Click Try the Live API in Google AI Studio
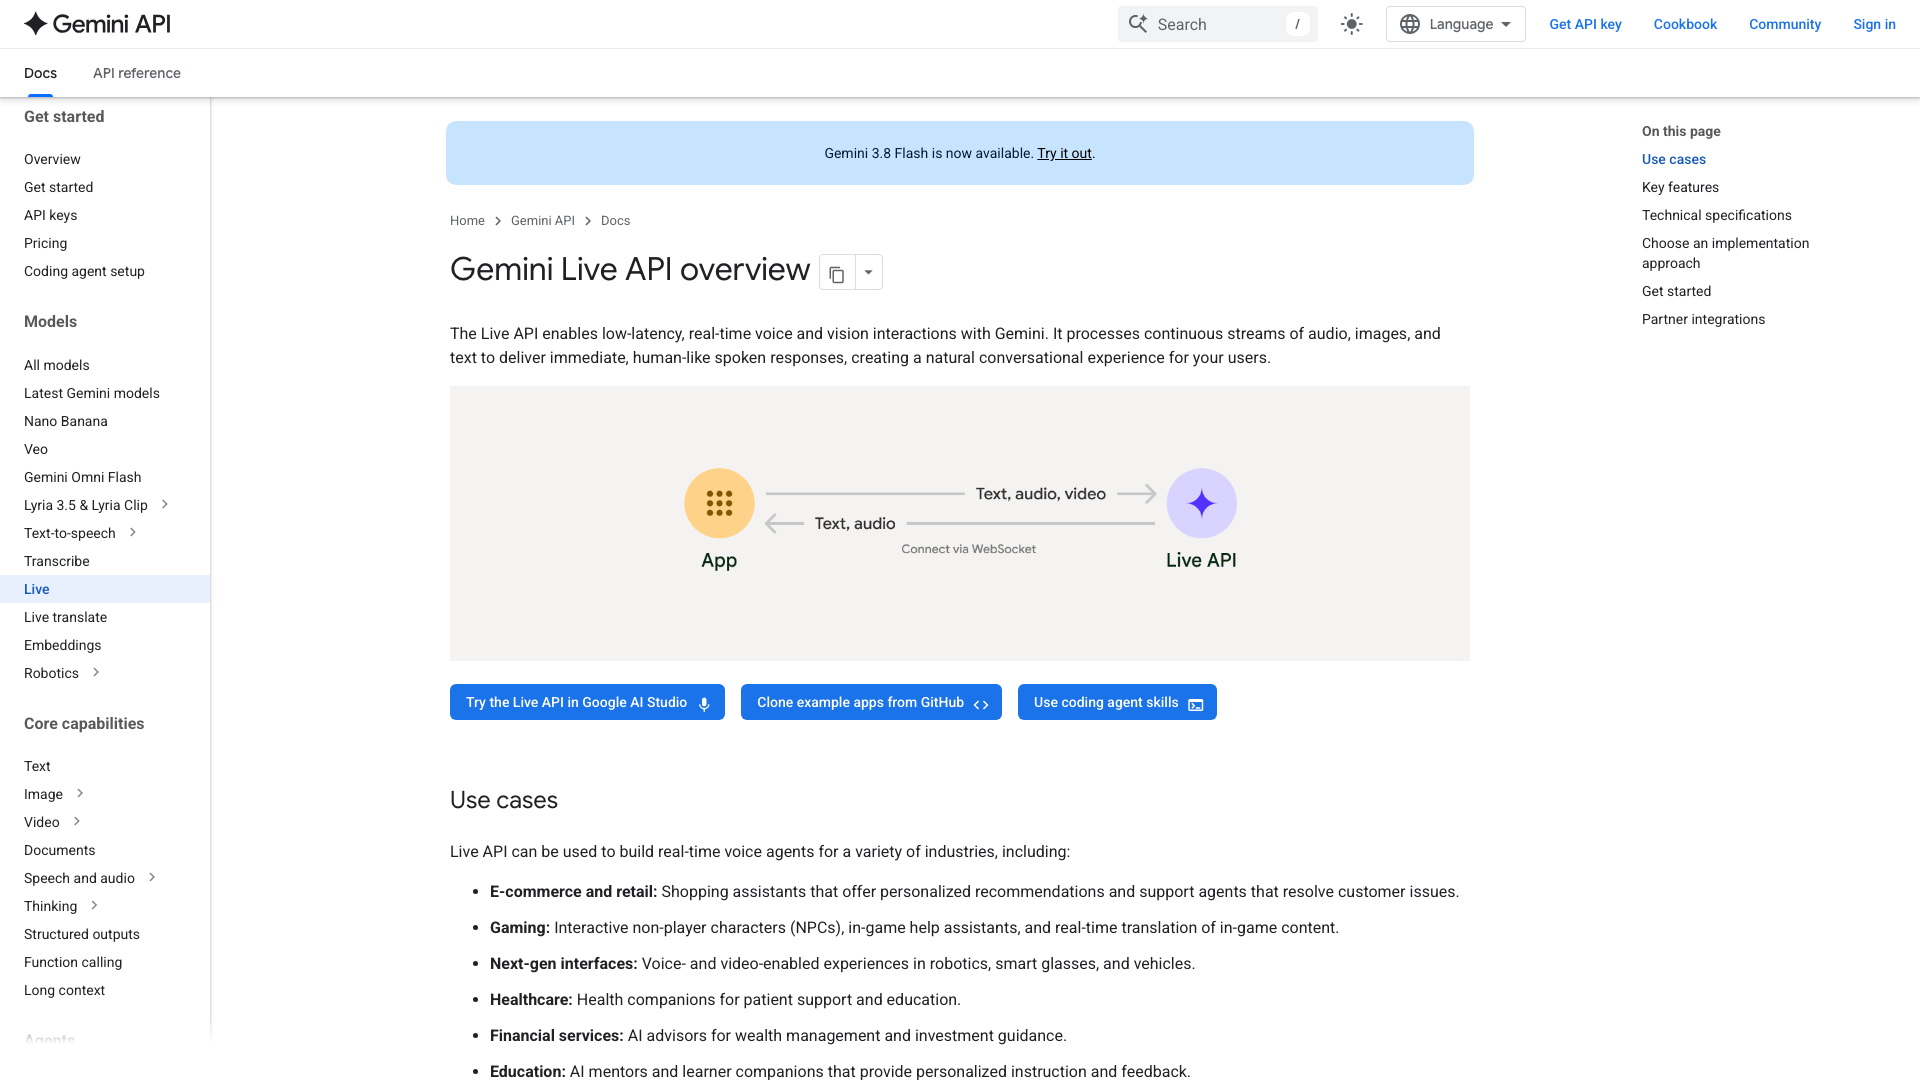The image size is (1920, 1080). pyautogui.click(x=587, y=702)
